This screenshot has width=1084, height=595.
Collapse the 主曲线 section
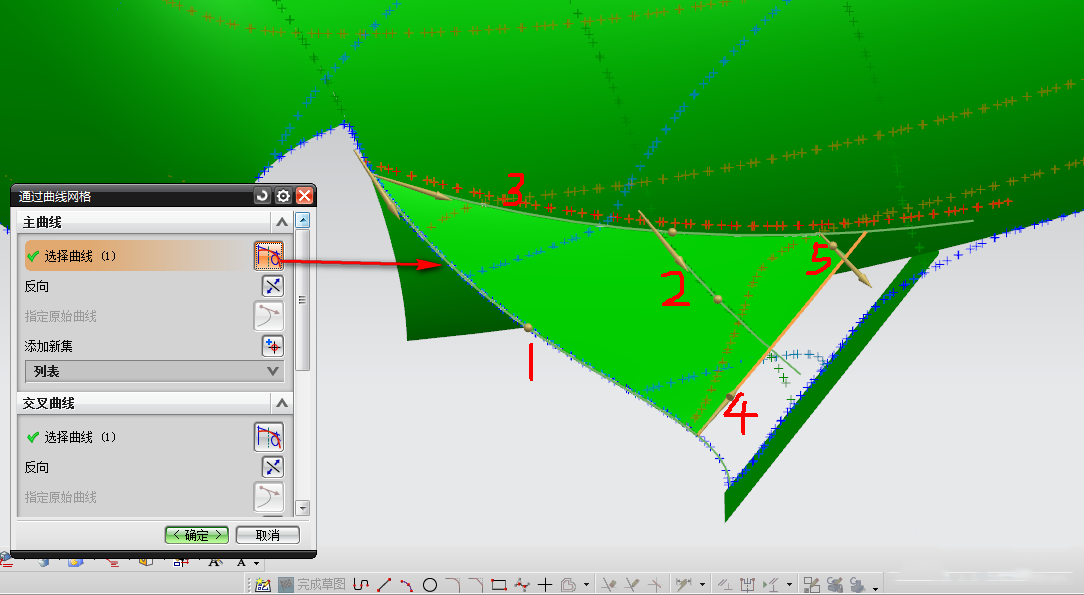(282, 222)
